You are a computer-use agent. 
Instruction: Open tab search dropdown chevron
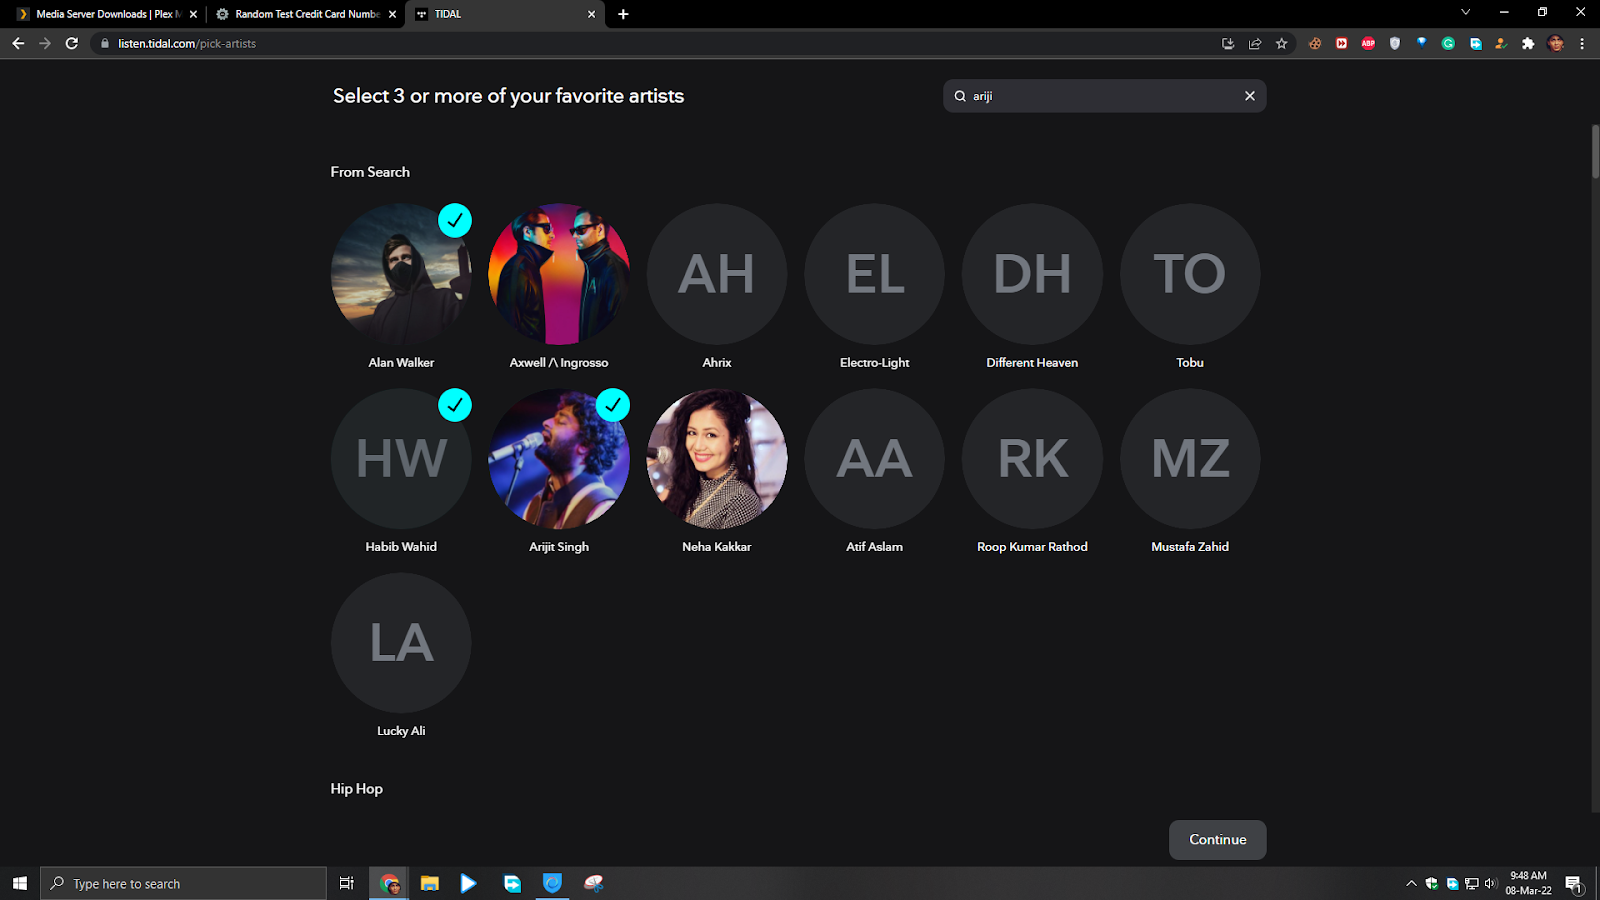tap(1465, 12)
